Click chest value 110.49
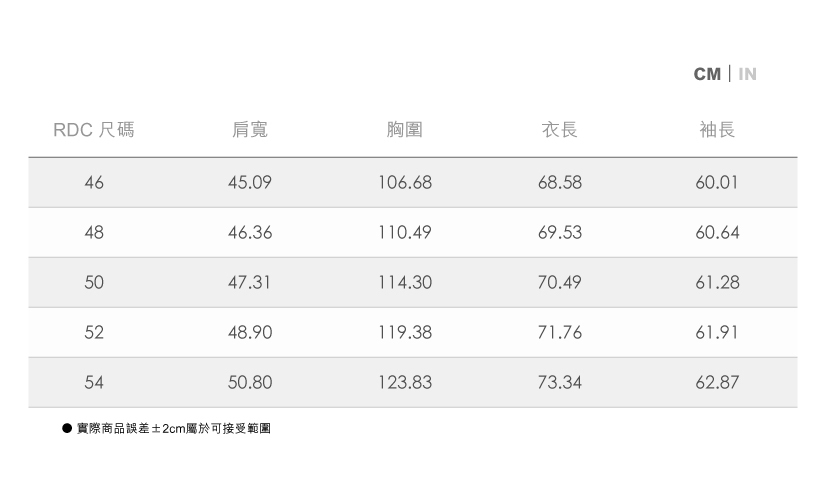Viewport: 825px width, 500px height. coord(405,233)
